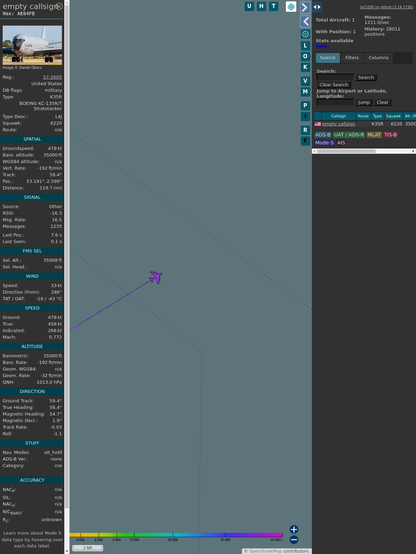416x554 pixels.
Task: Toggle the L map option button
Action: click(305, 46)
